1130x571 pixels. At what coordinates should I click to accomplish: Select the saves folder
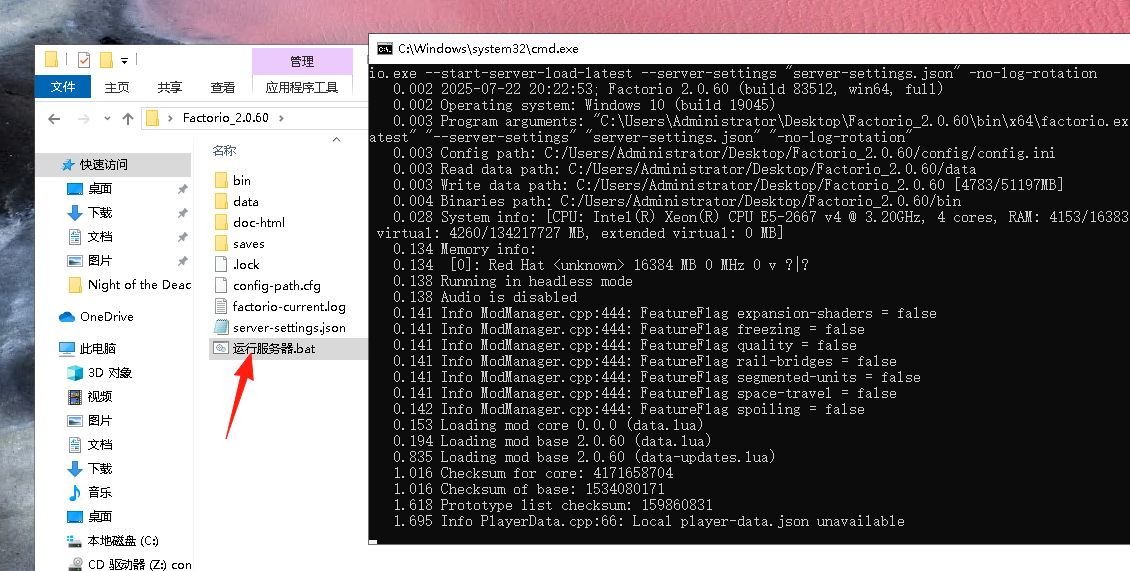[x=249, y=244]
